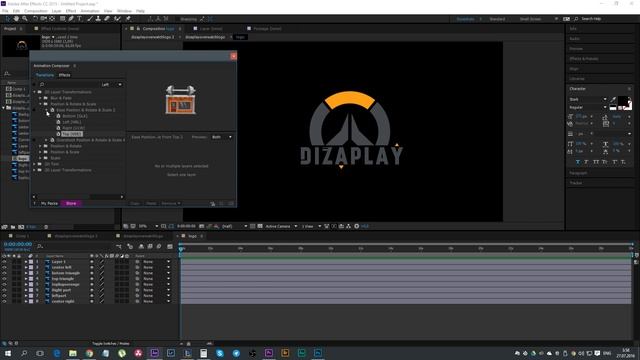Click the Animation Composer horizontal scrollbar
This screenshot has width=640, height=360.
(78, 197)
